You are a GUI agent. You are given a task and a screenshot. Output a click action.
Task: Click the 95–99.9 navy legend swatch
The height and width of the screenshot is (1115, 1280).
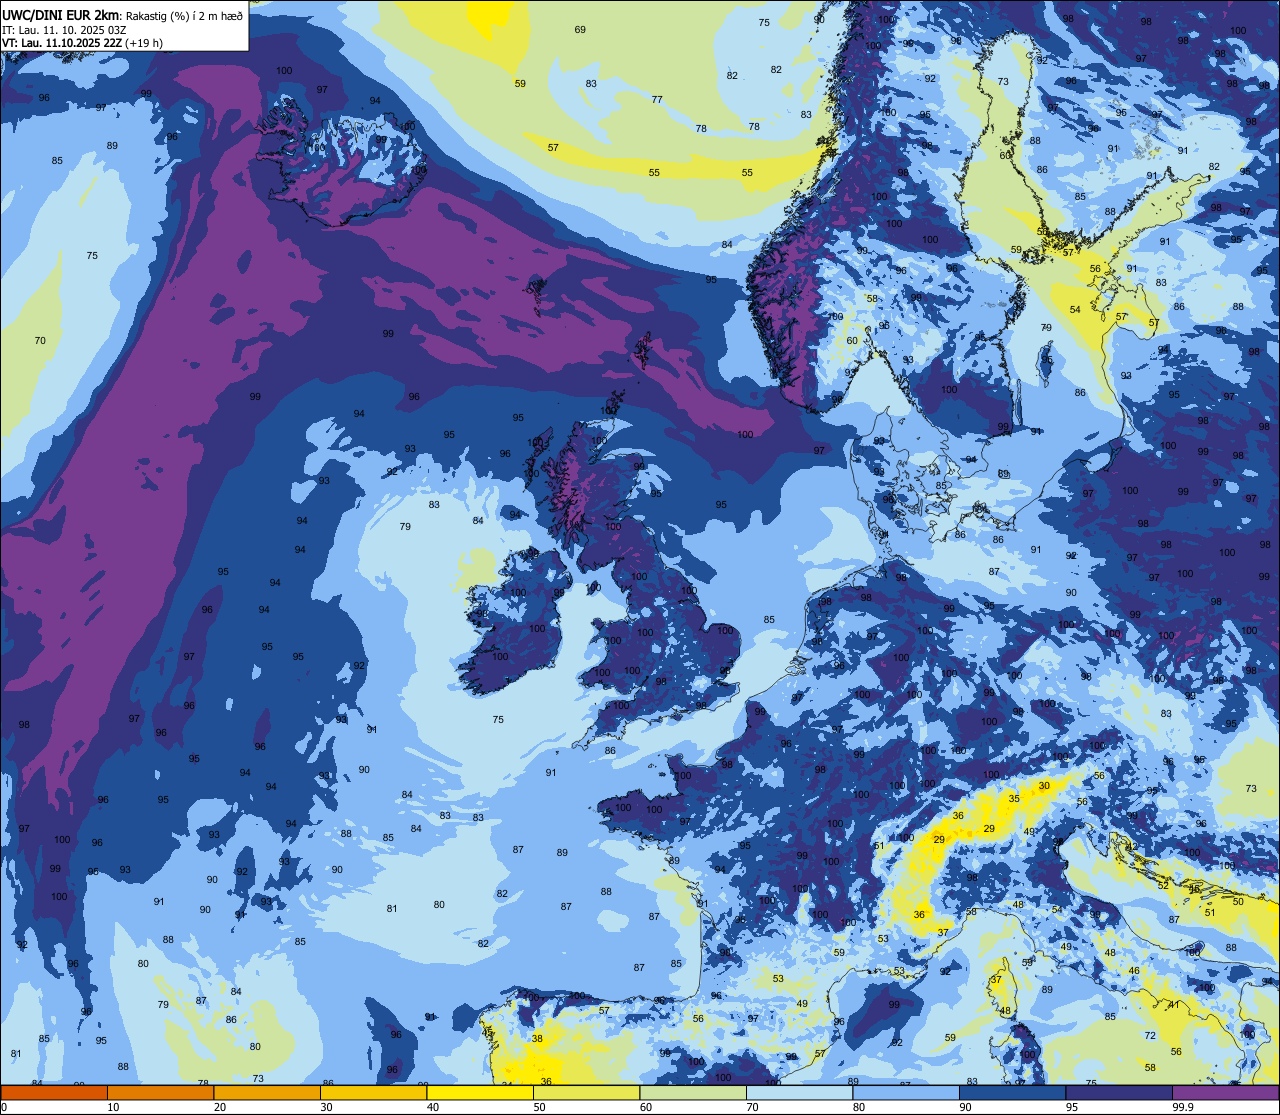pyautogui.click(x=1118, y=1092)
